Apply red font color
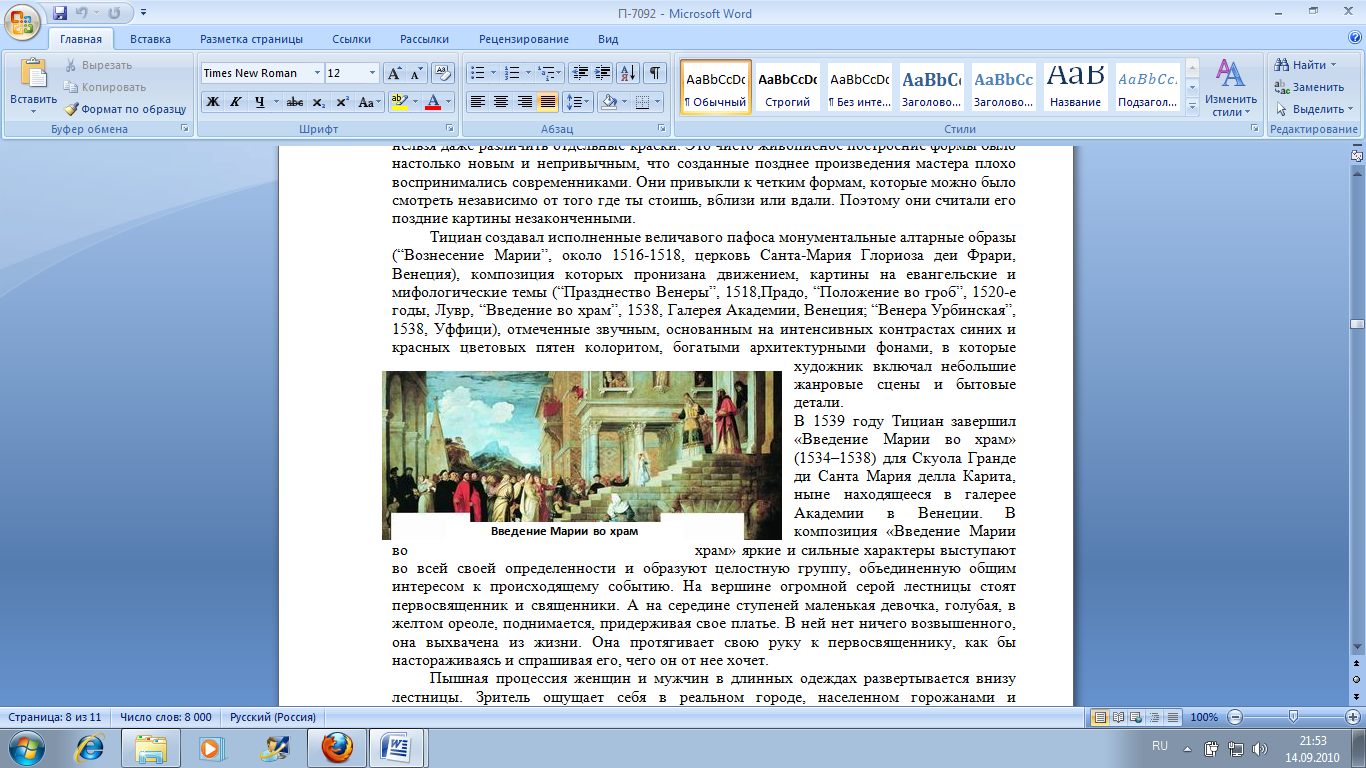1366x768 pixels. coord(432,102)
